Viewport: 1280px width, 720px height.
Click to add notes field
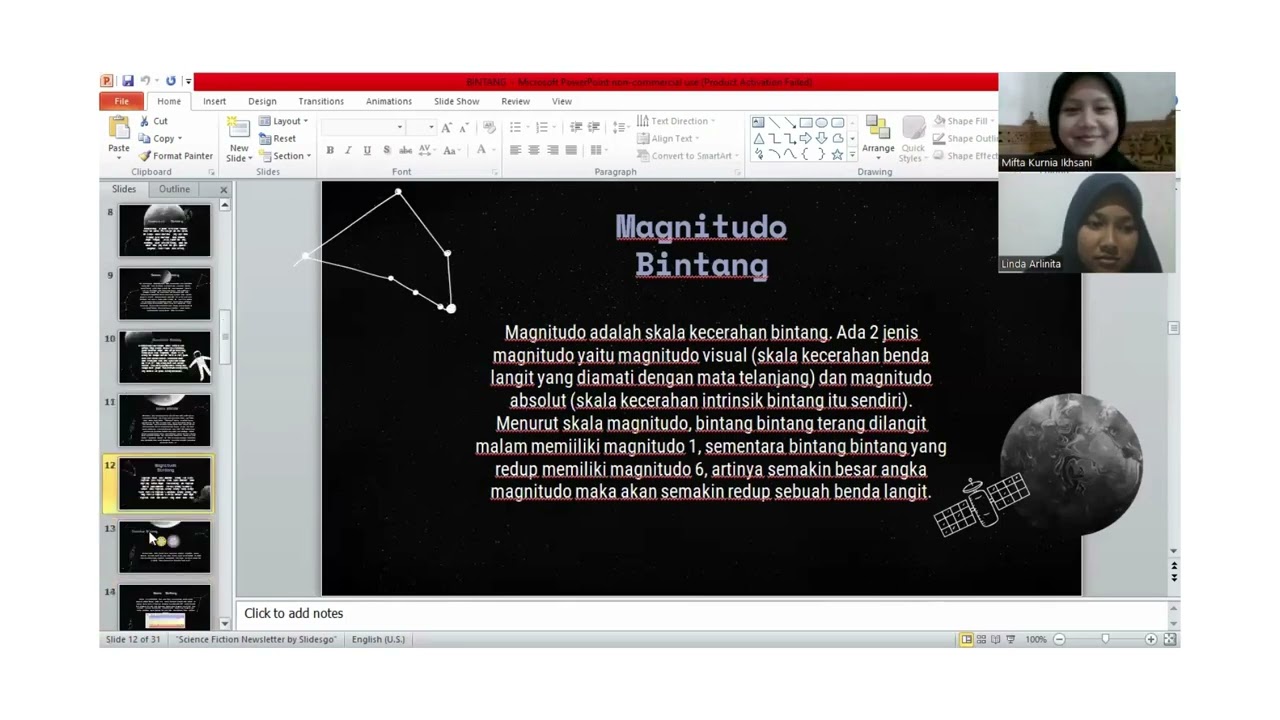pos(702,613)
